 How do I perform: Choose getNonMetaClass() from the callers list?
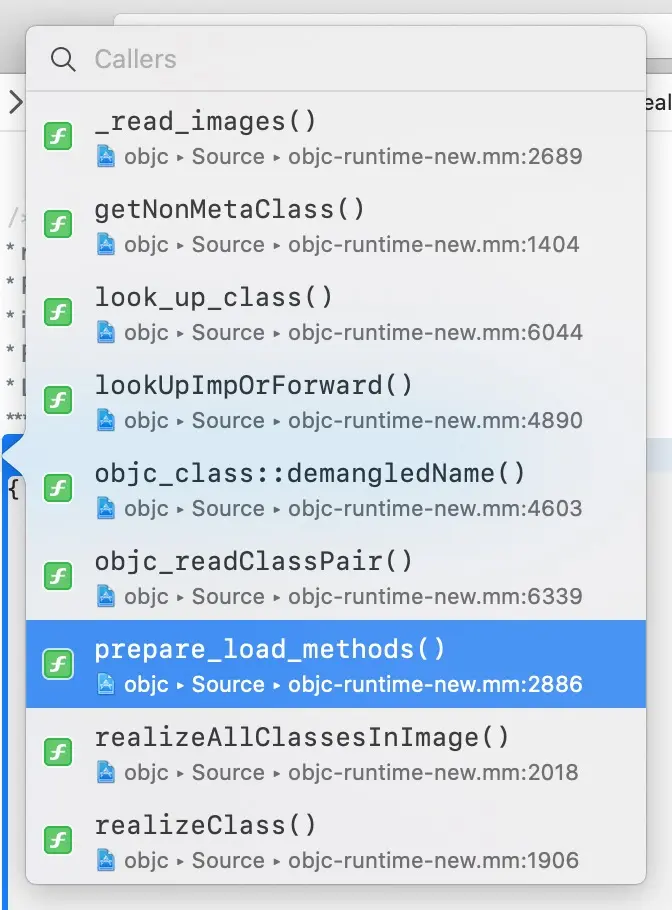tap(336, 226)
